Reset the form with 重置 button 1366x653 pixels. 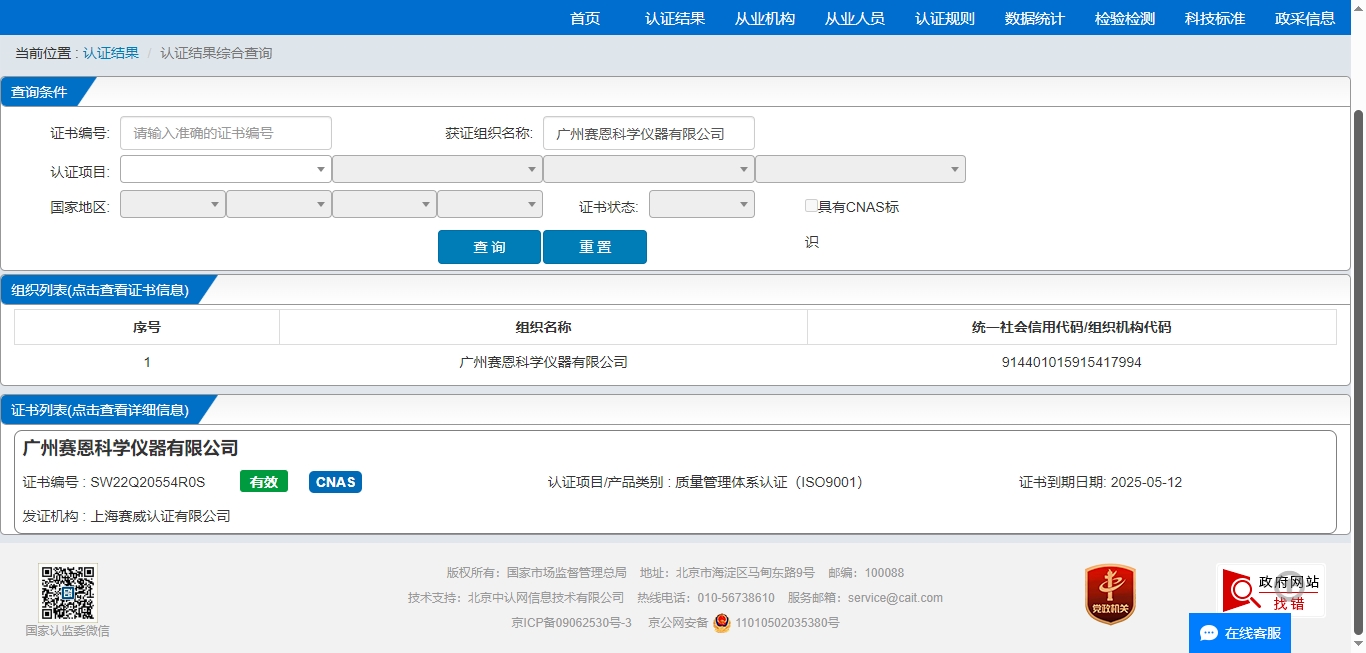[595, 247]
